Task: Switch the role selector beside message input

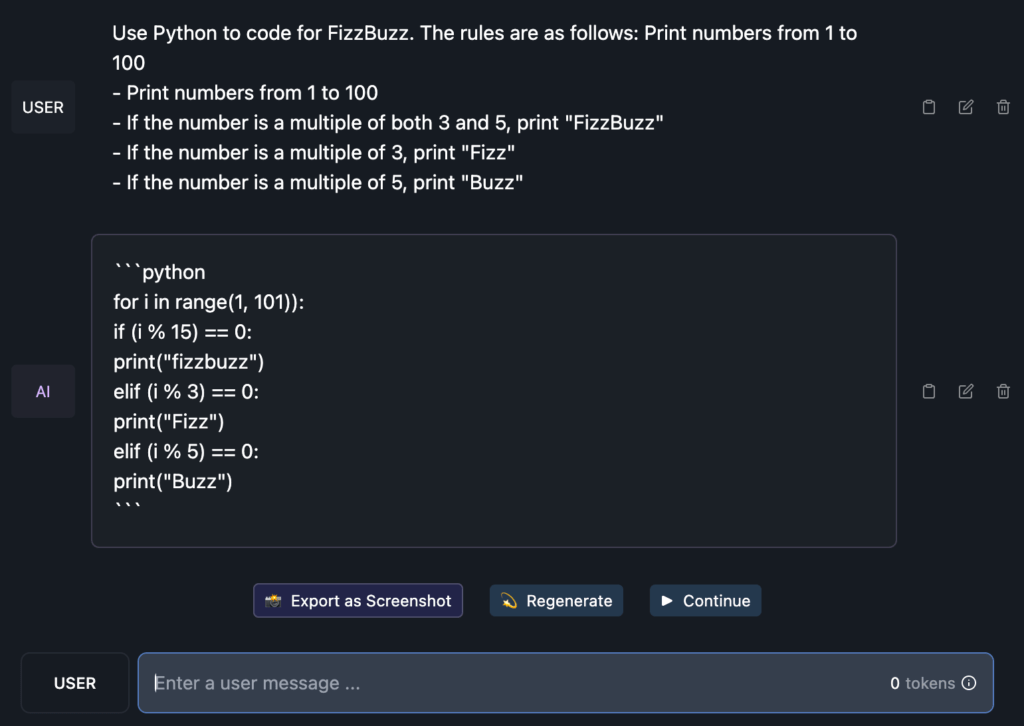Action: [75, 684]
